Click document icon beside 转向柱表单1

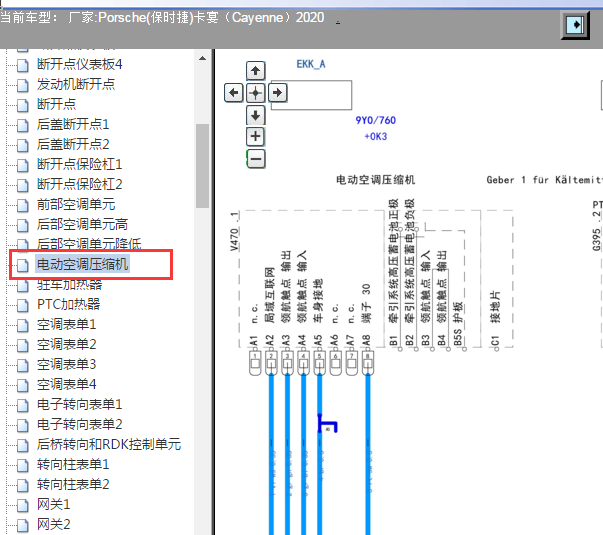click(x=23, y=465)
